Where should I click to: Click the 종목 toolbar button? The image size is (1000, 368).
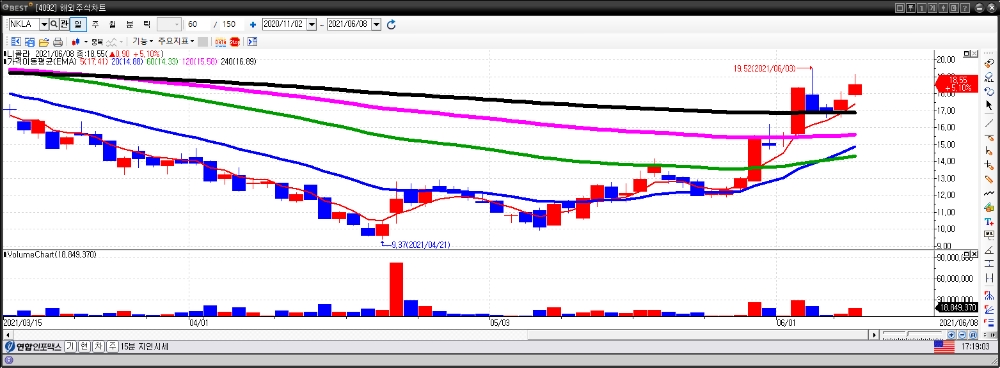[x=98, y=41]
